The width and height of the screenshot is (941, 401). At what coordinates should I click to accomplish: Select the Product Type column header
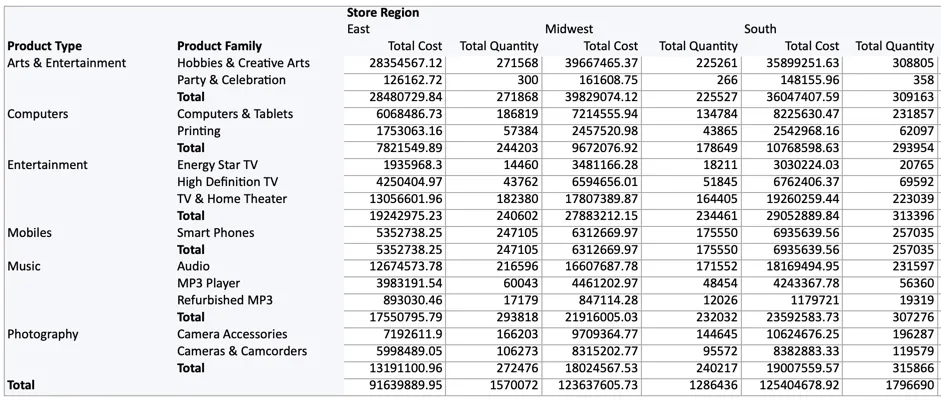click(44, 46)
